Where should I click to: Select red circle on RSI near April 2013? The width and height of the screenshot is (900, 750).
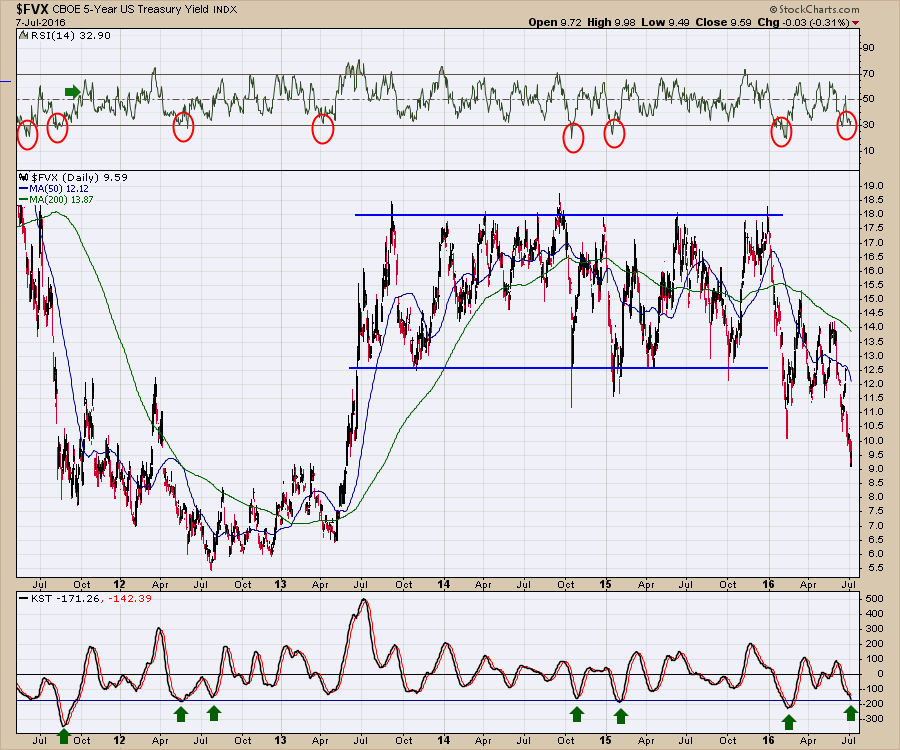click(322, 128)
